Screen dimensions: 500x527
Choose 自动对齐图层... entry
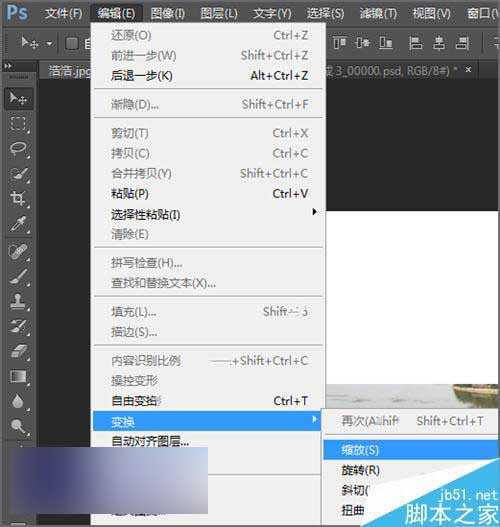coord(208,441)
